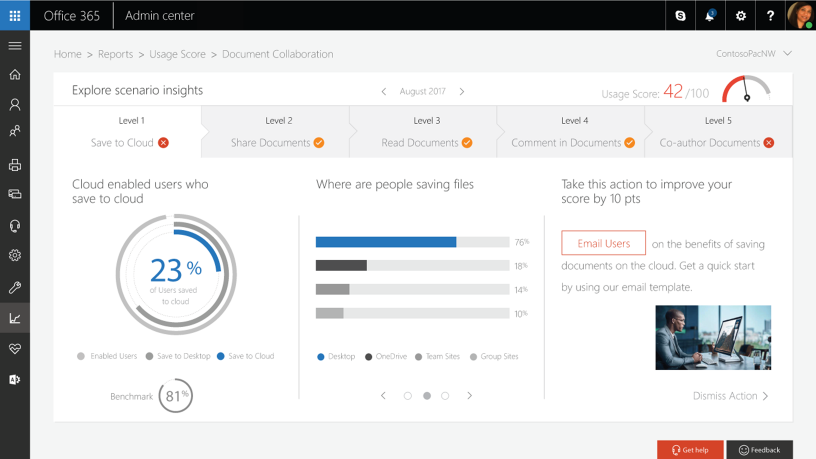This screenshot has width=816, height=459.
Task: Click the usage score gauge
Action: [x=746, y=89]
